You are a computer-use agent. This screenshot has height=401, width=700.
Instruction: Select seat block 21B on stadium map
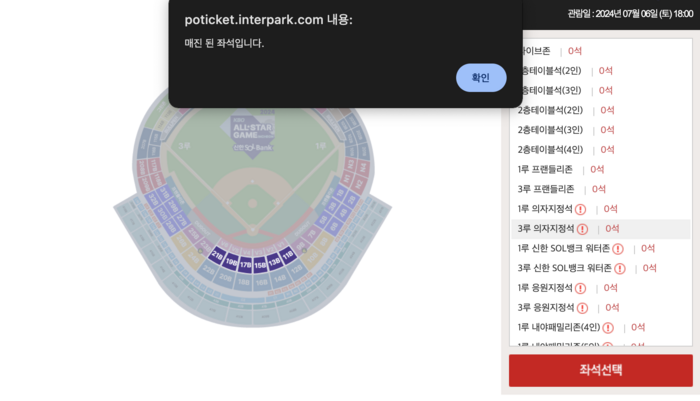tap(217, 256)
